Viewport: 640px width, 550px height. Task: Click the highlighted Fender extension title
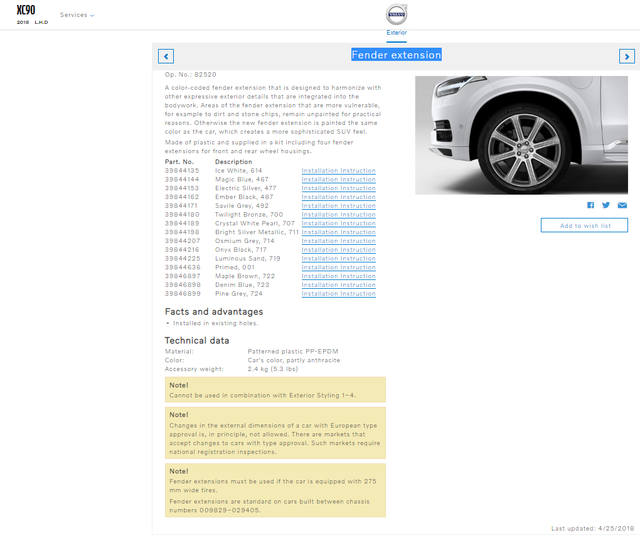tap(396, 55)
